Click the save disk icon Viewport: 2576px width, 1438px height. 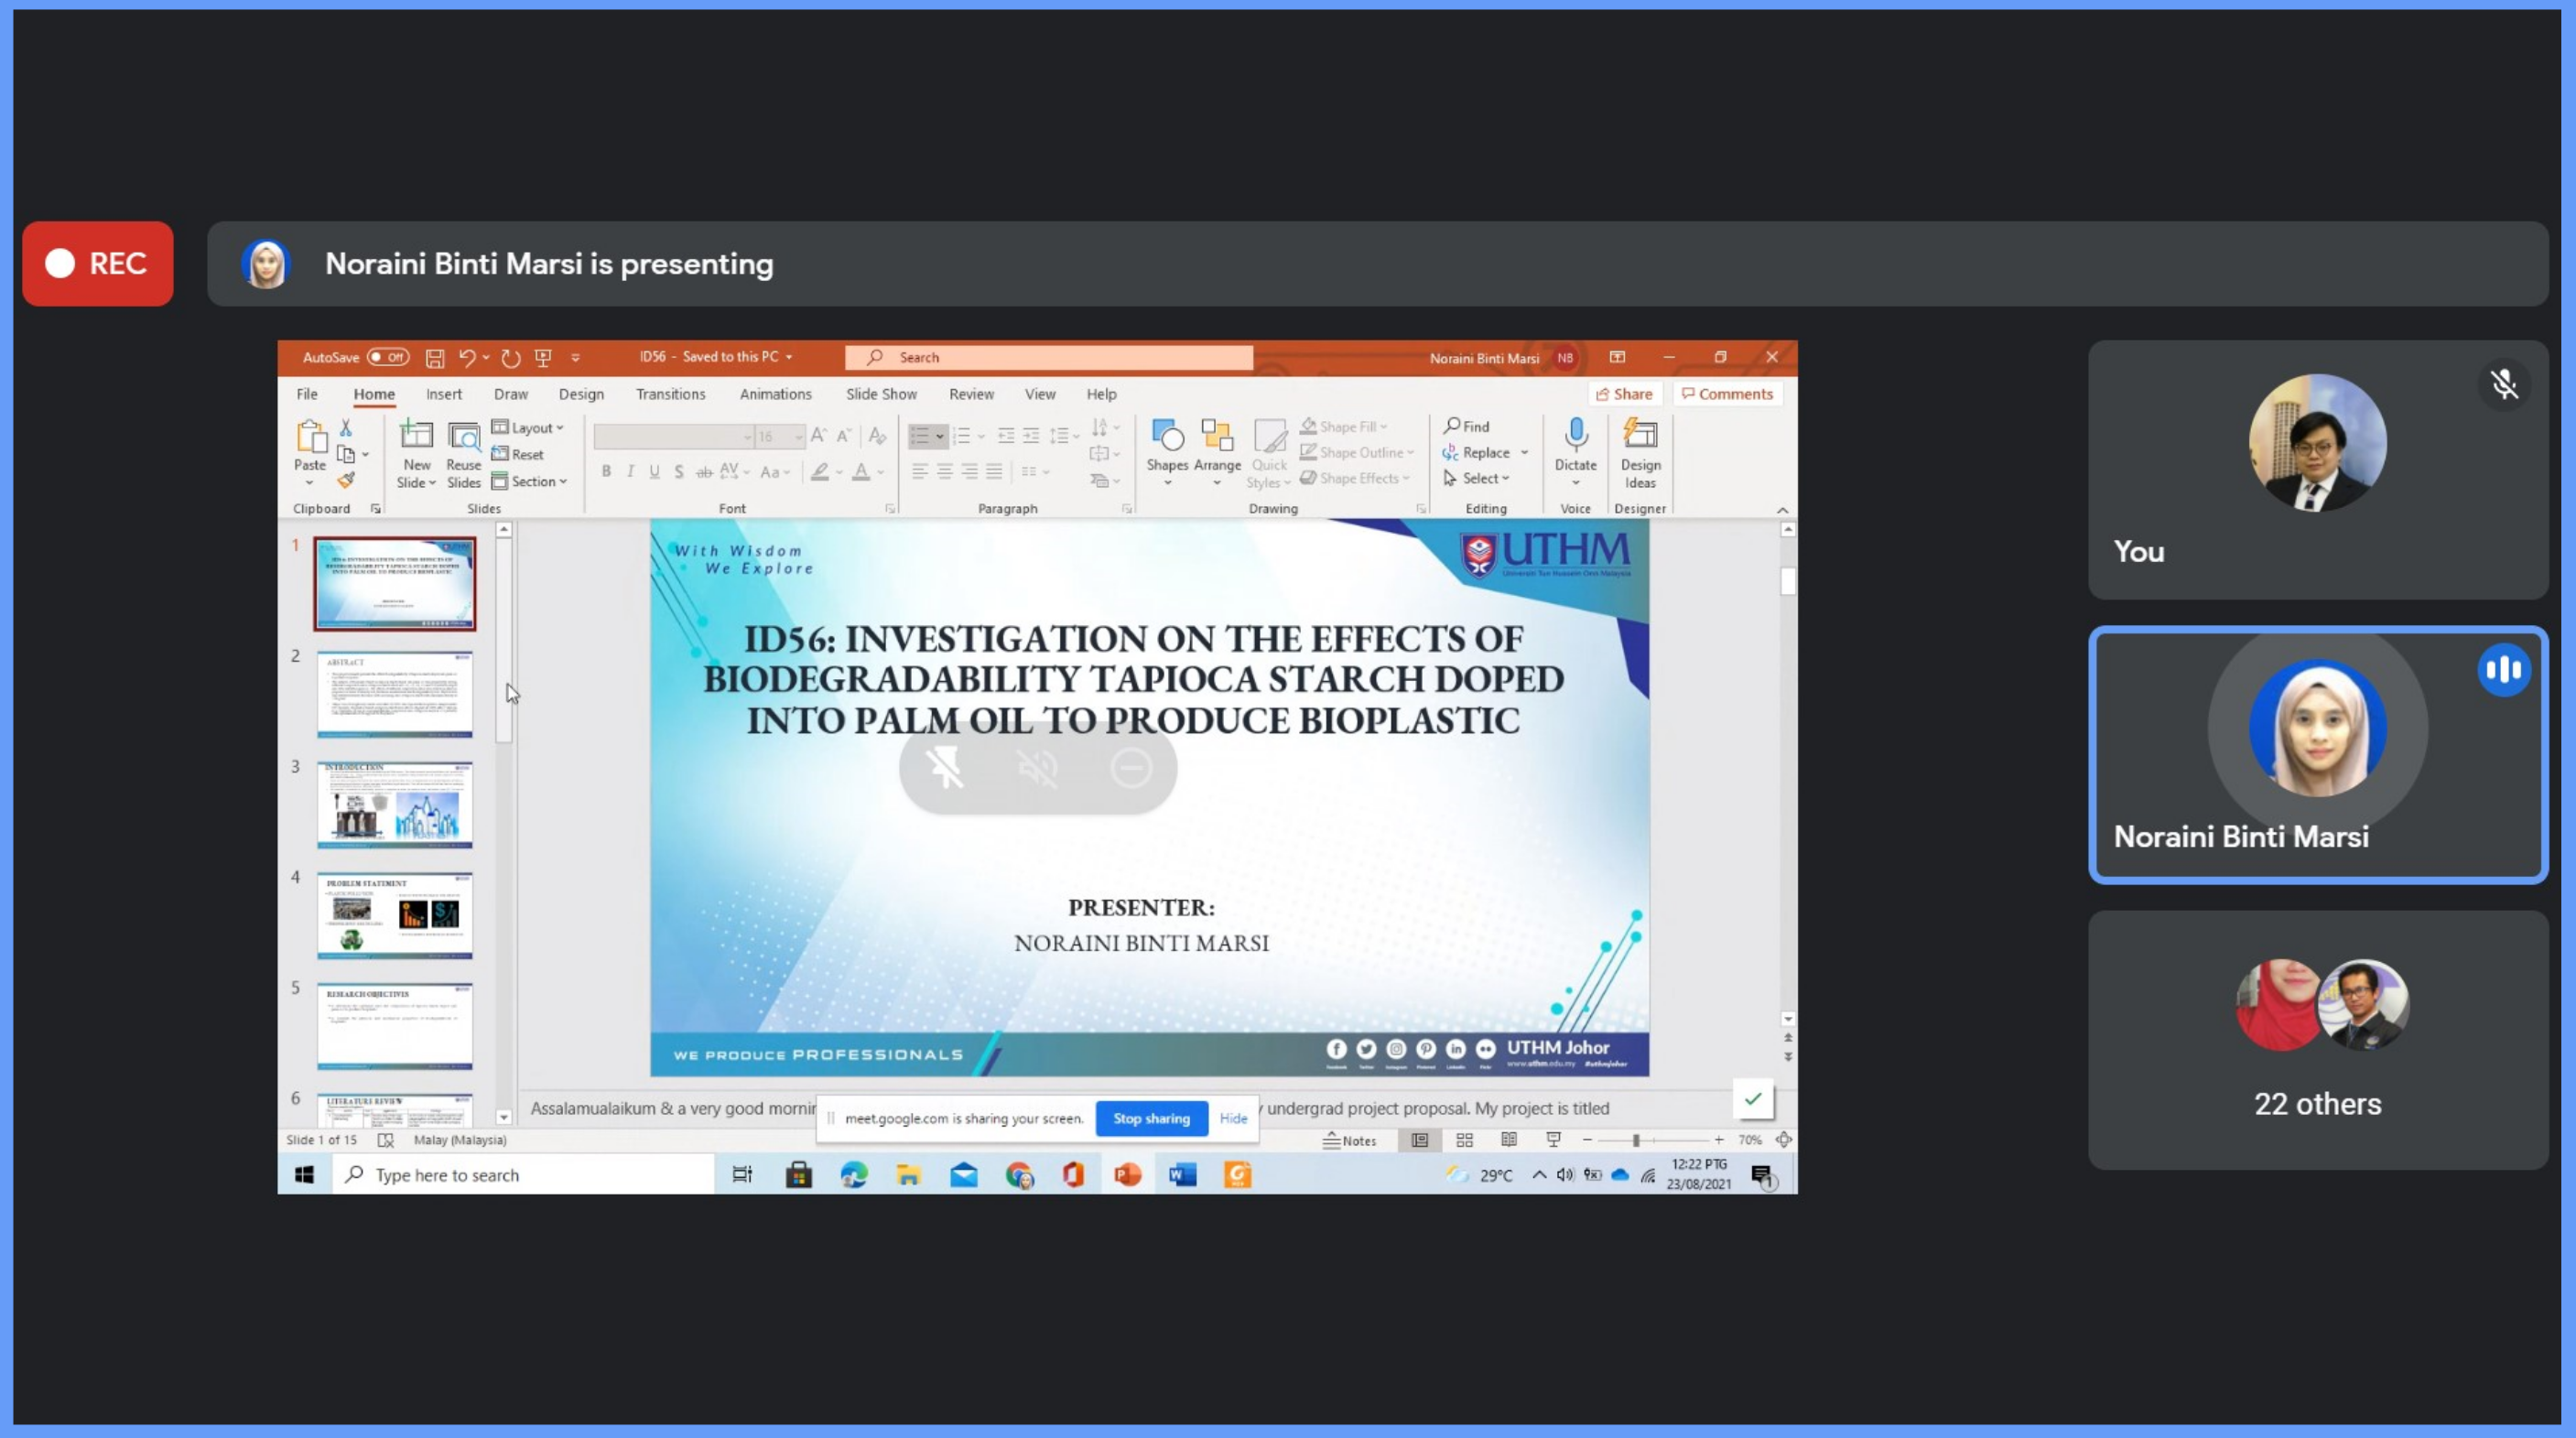[x=435, y=358]
